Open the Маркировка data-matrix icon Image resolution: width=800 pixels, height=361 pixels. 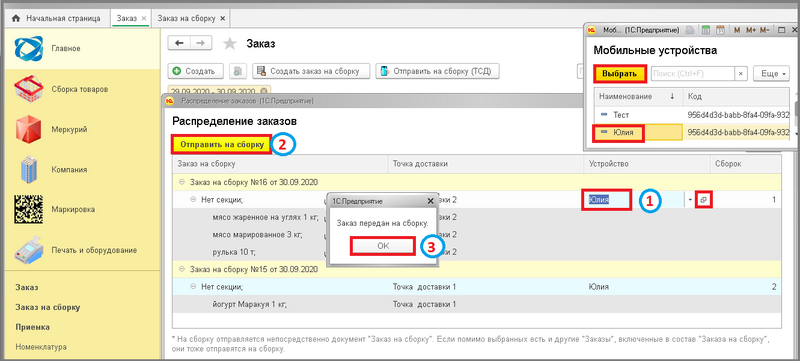pyautogui.click(x=29, y=210)
